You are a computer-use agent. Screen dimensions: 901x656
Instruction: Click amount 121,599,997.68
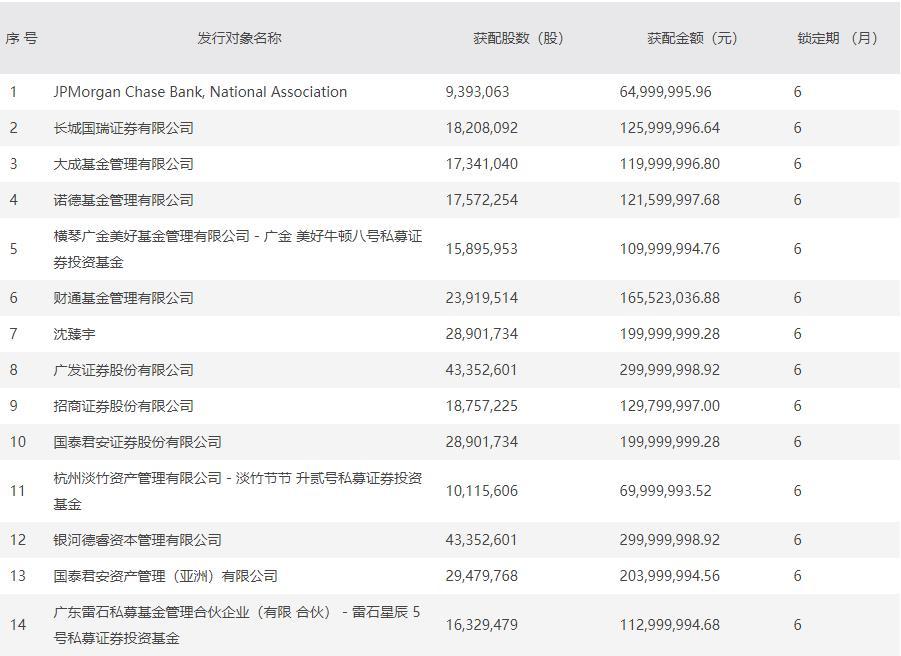coord(669,200)
